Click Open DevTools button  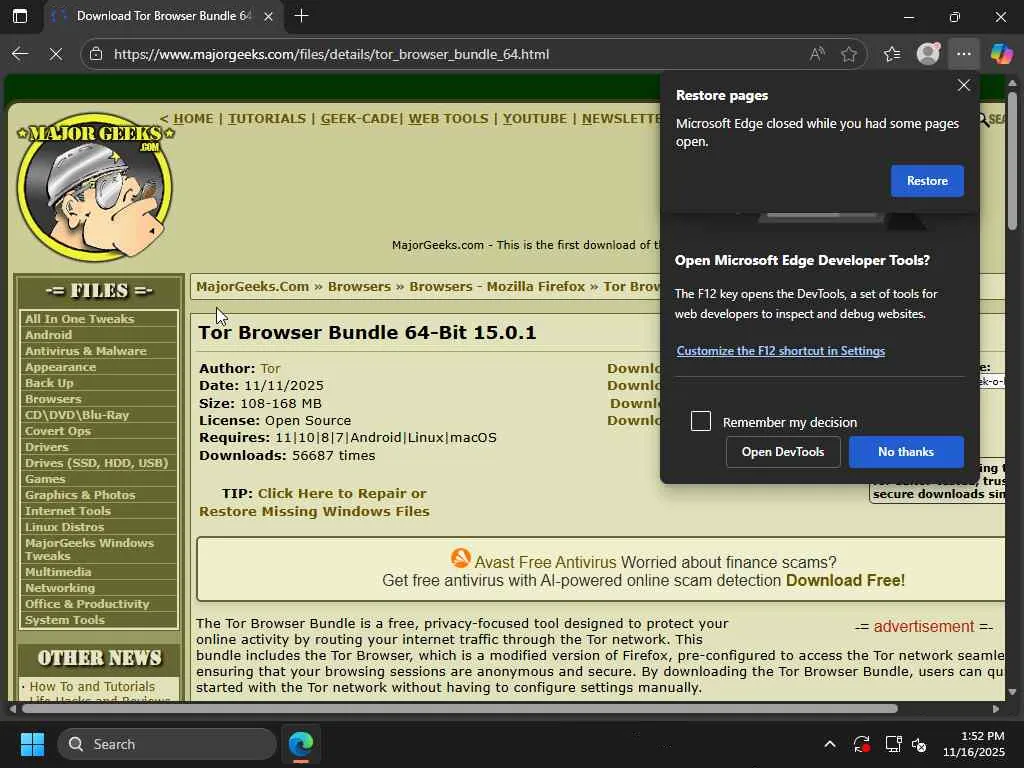782,452
